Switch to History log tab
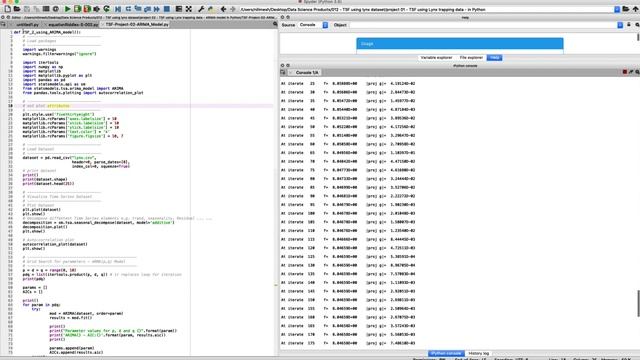 tap(478, 353)
